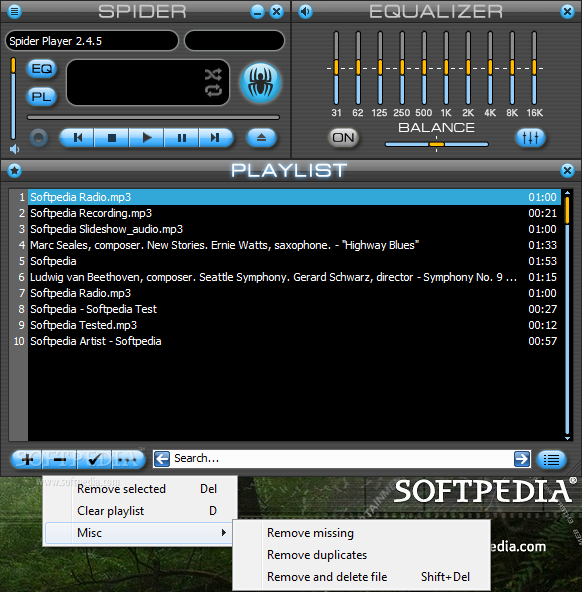The width and height of the screenshot is (582, 592).
Task: Mute sound using the speaker icon
Action: point(14,149)
